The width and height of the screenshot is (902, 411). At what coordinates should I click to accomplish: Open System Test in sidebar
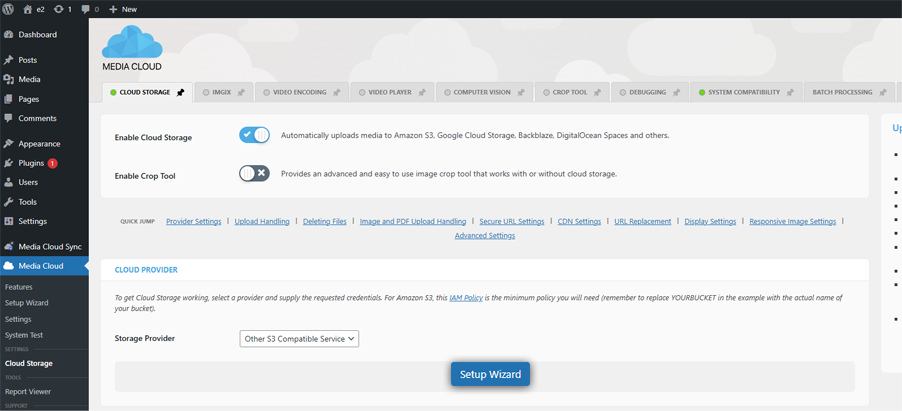coord(24,335)
